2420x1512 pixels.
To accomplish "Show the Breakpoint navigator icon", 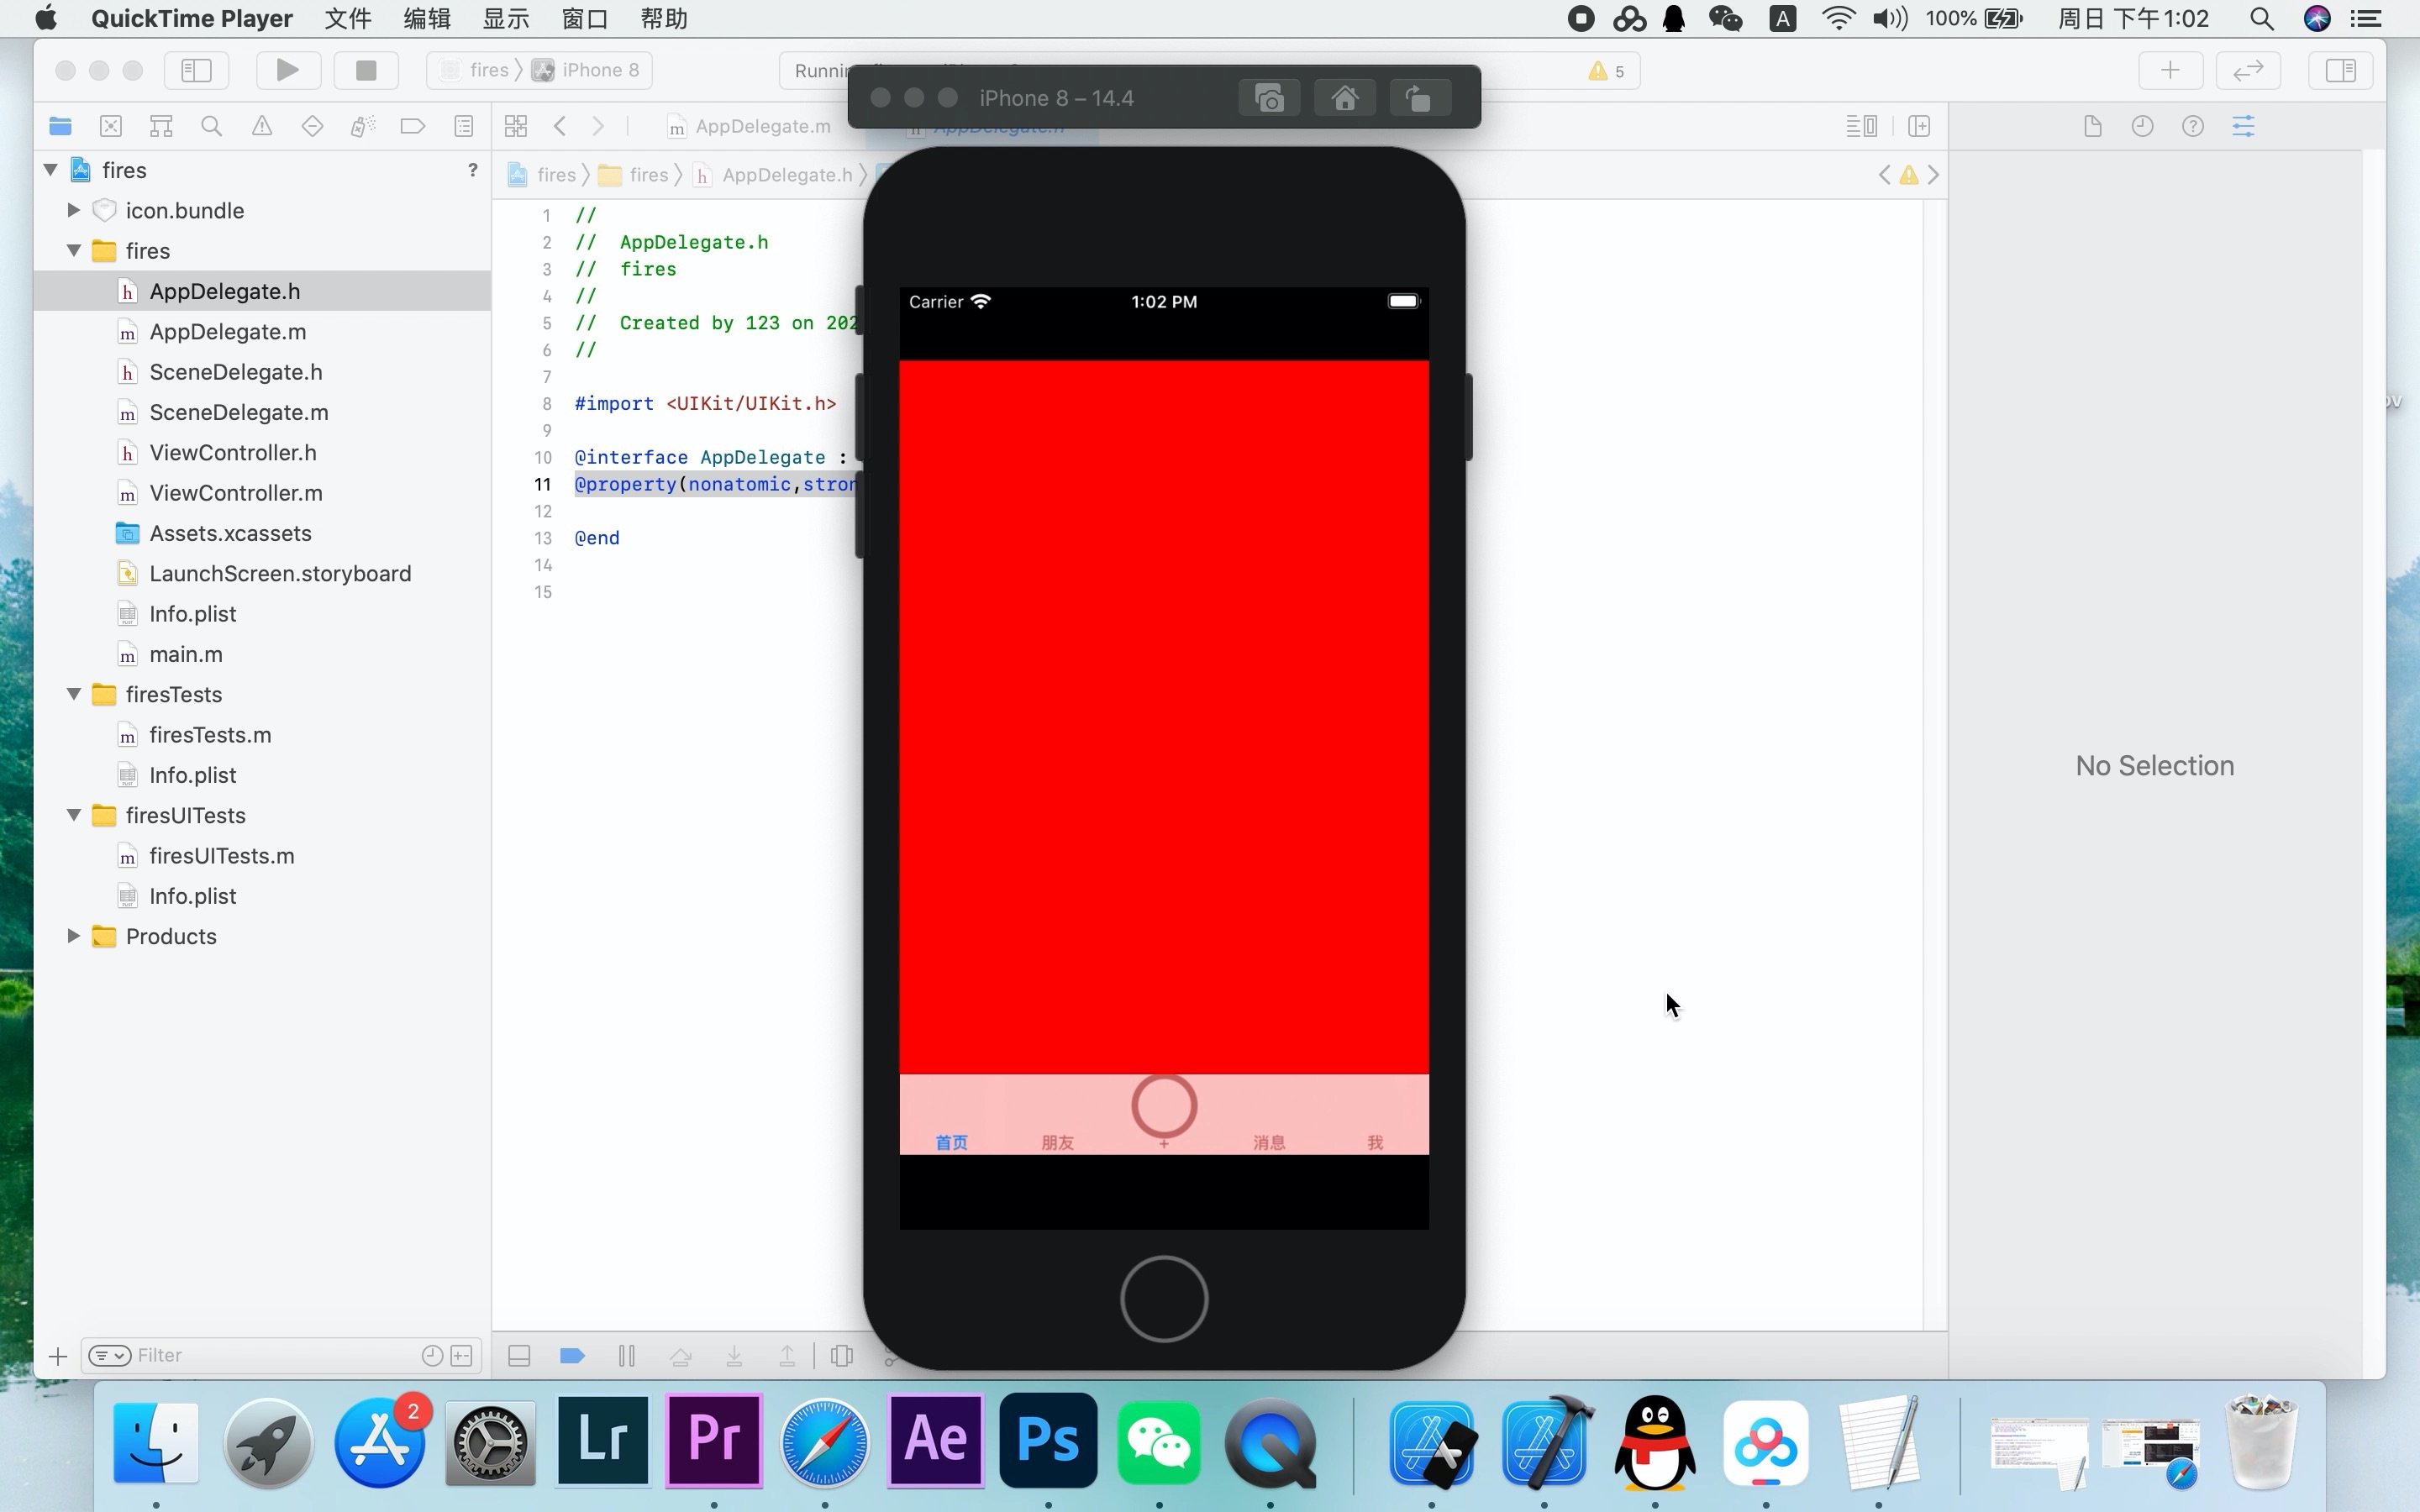I will (x=412, y=126).
